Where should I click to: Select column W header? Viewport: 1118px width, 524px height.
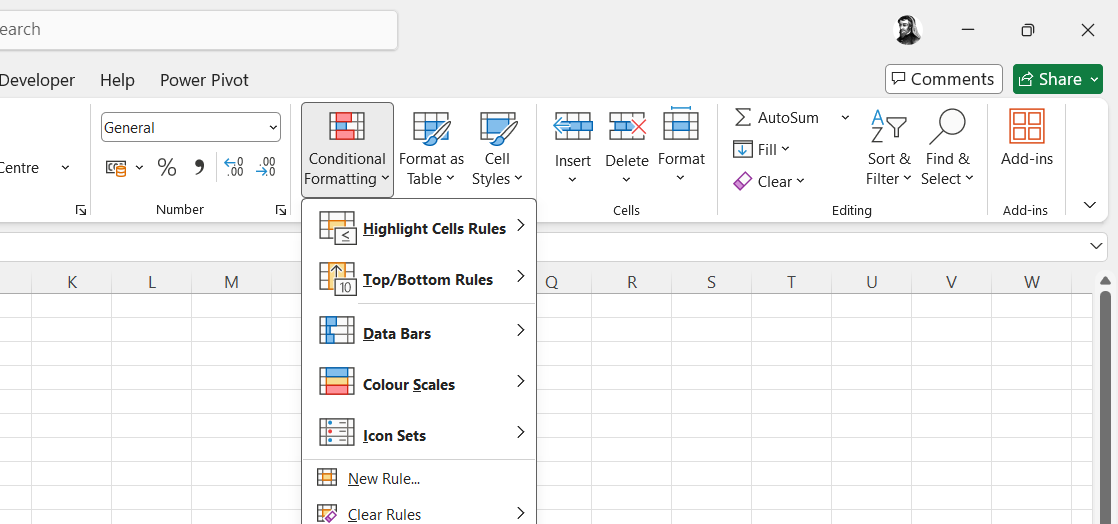(x=1031, y=282)
